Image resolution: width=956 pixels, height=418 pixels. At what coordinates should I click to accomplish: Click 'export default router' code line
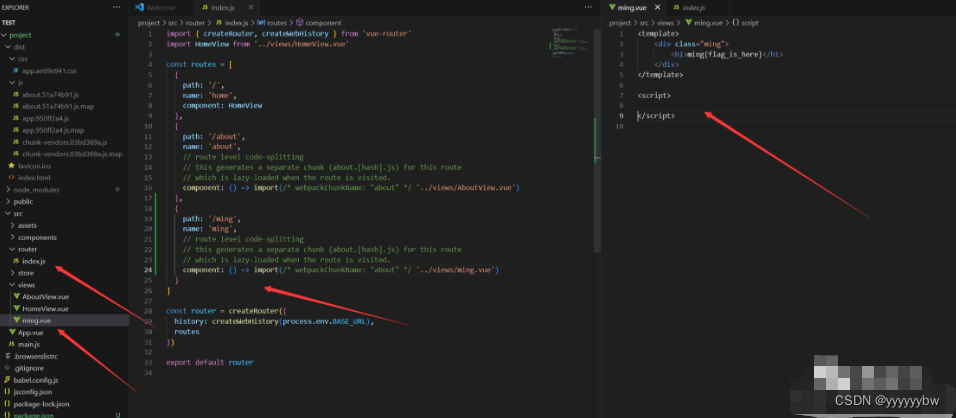tap(209, 362)
